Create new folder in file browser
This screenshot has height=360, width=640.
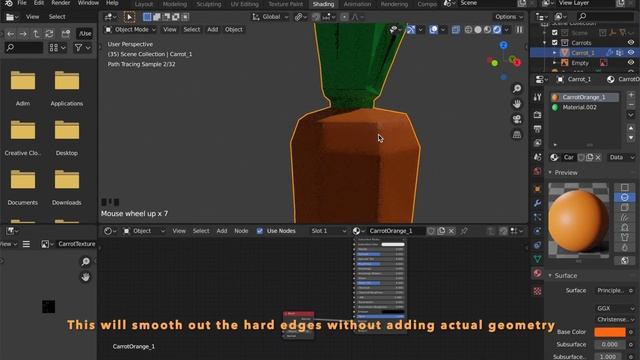66,33
